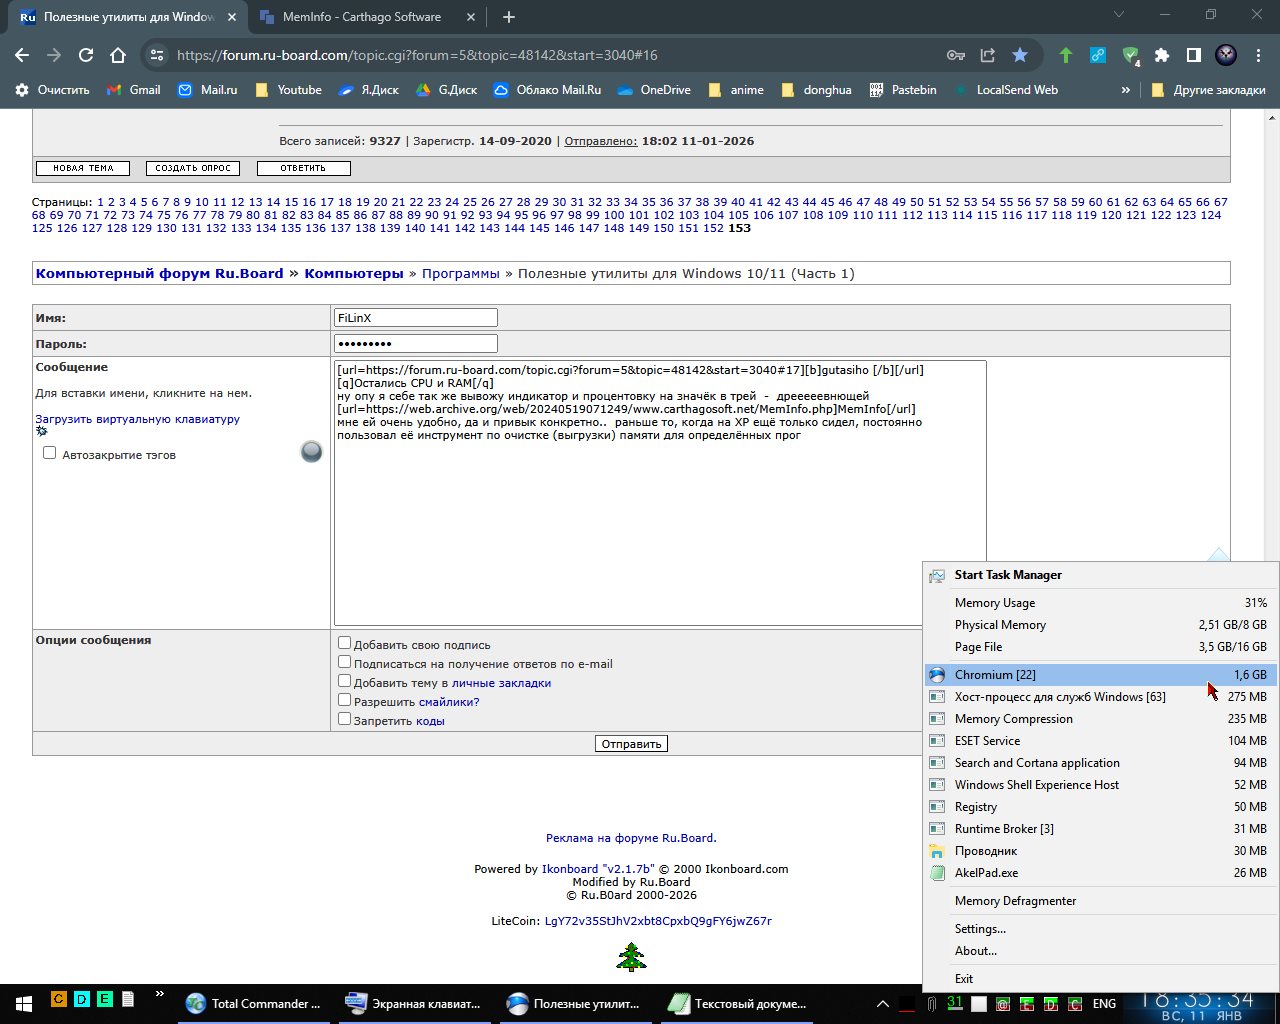Expand hidden bookmarks with the chevron

coord(1125,90)
